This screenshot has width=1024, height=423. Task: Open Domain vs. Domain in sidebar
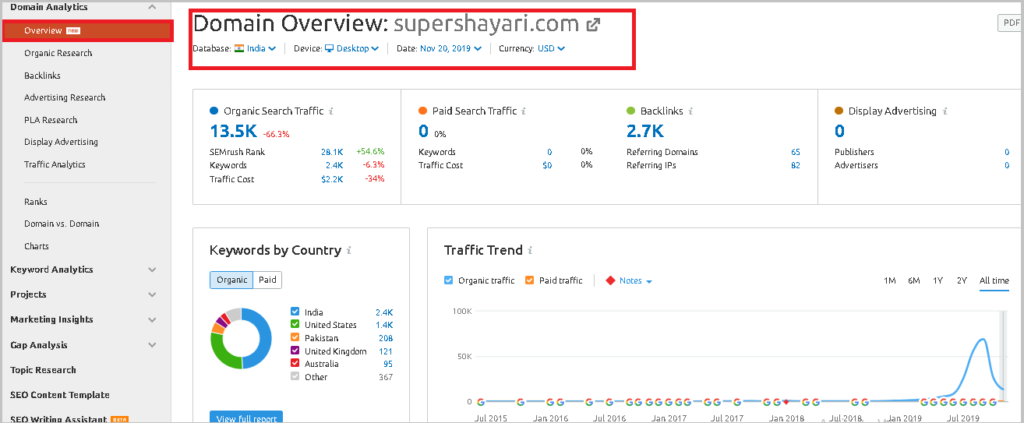61,224
